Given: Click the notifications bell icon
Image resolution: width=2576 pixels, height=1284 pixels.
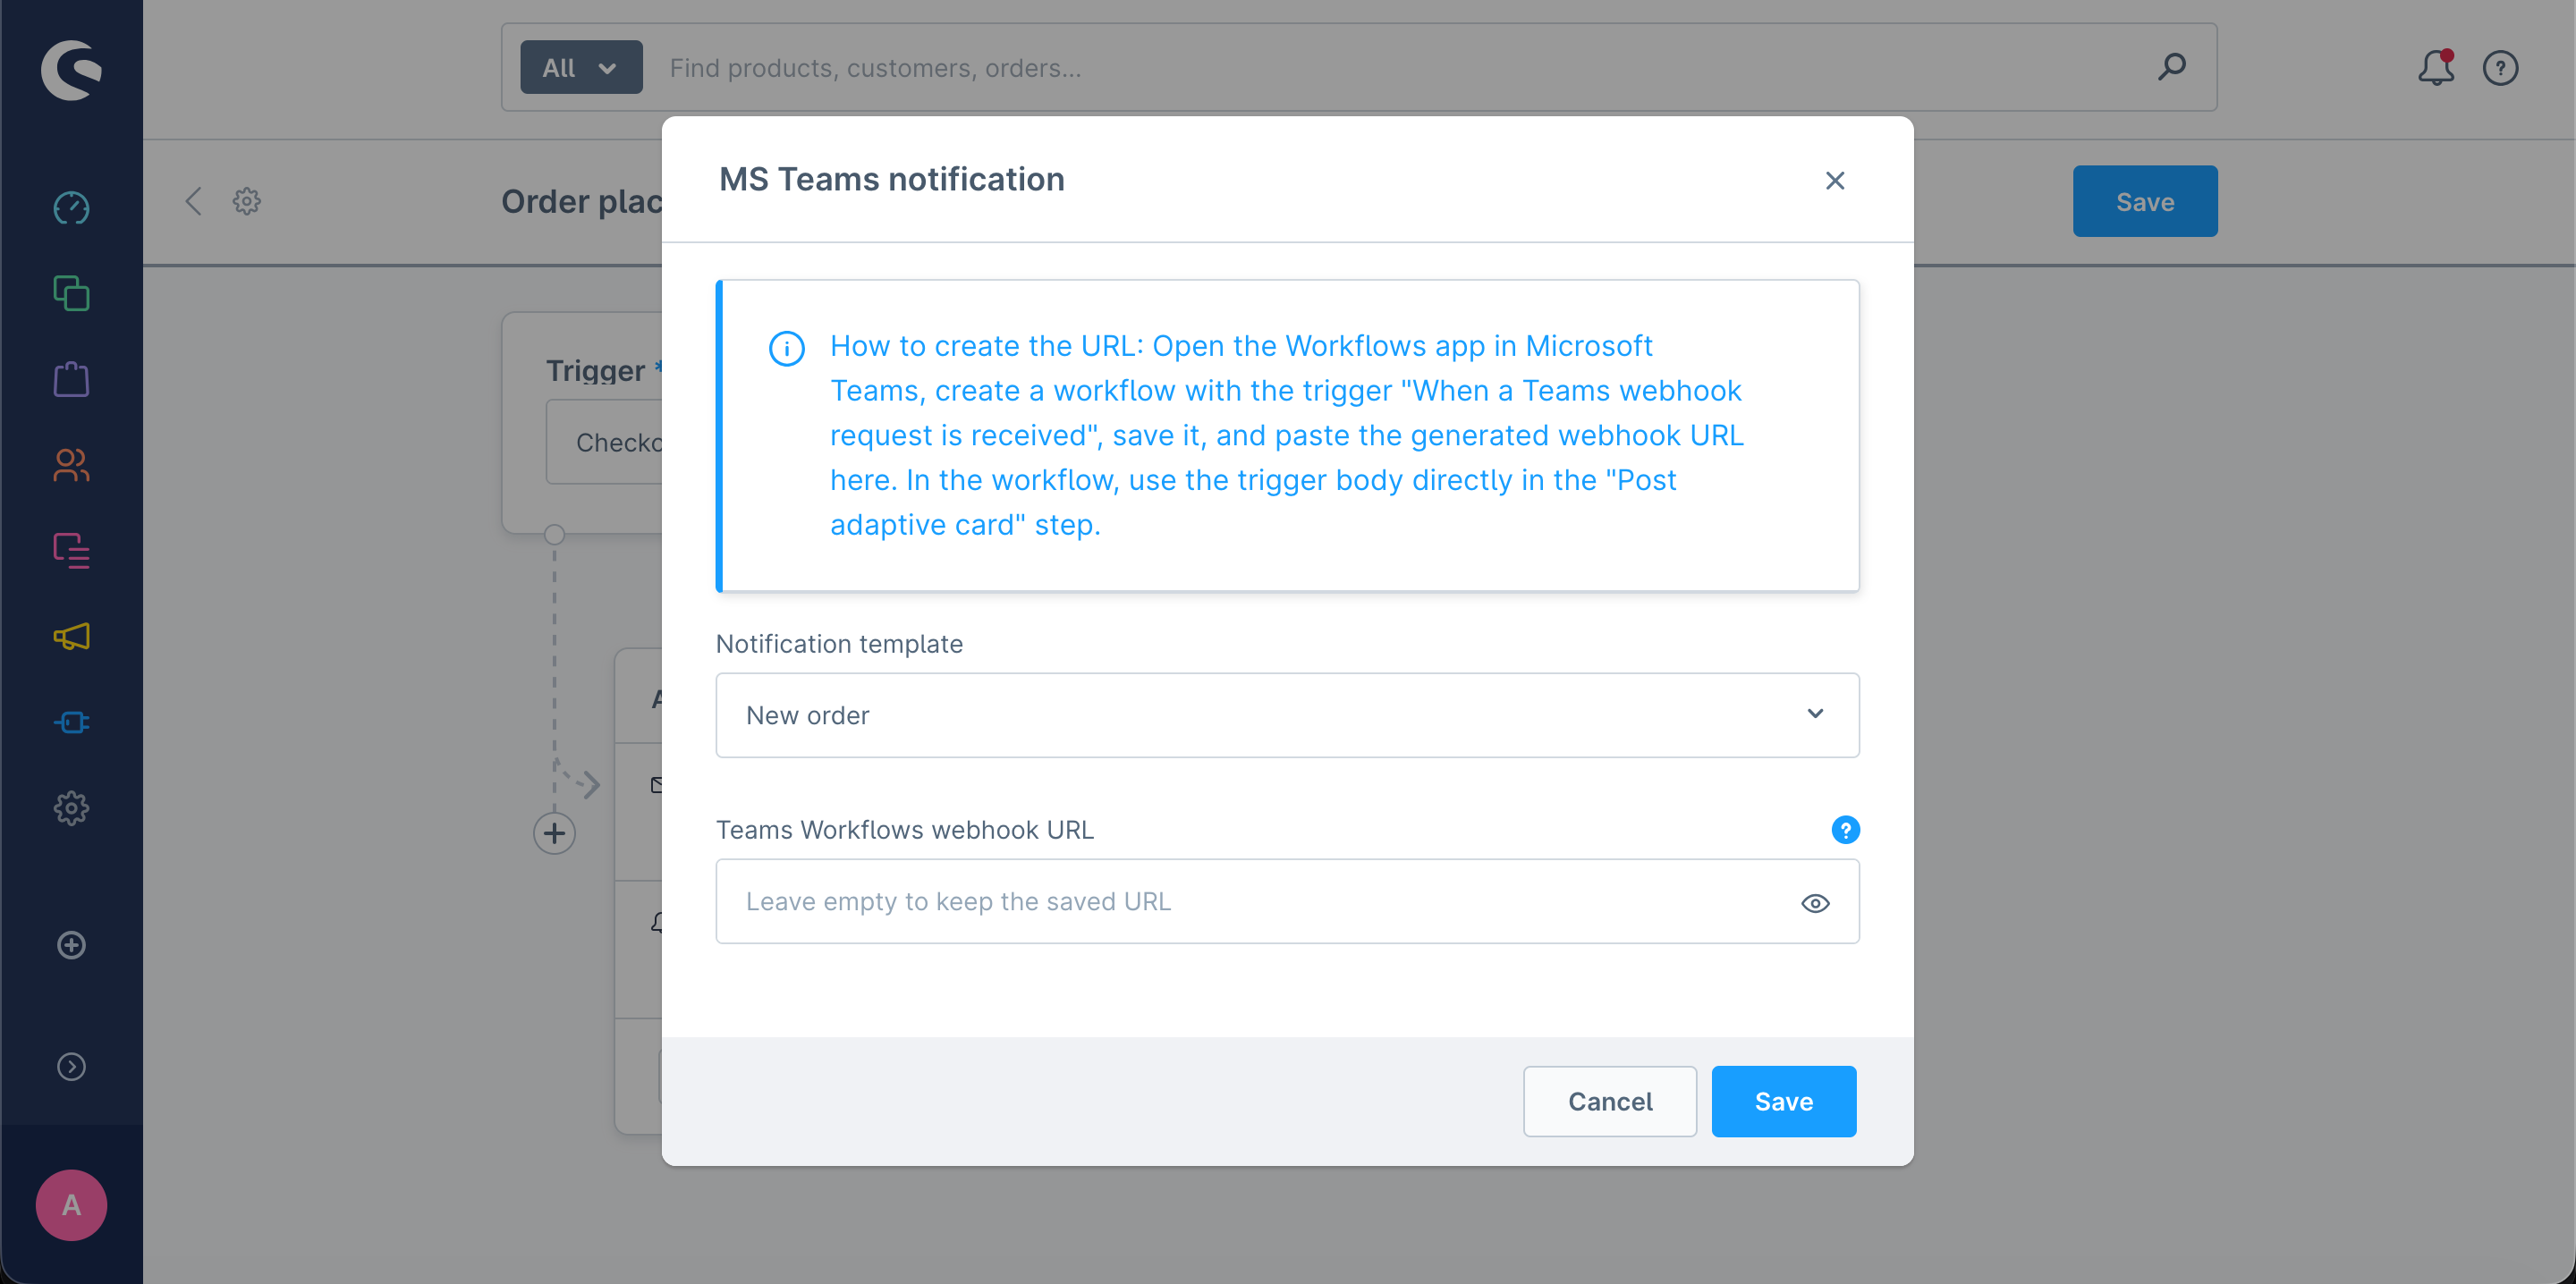Looking at the screenshot, I should pyautogui.click(x=2435, y=68).
